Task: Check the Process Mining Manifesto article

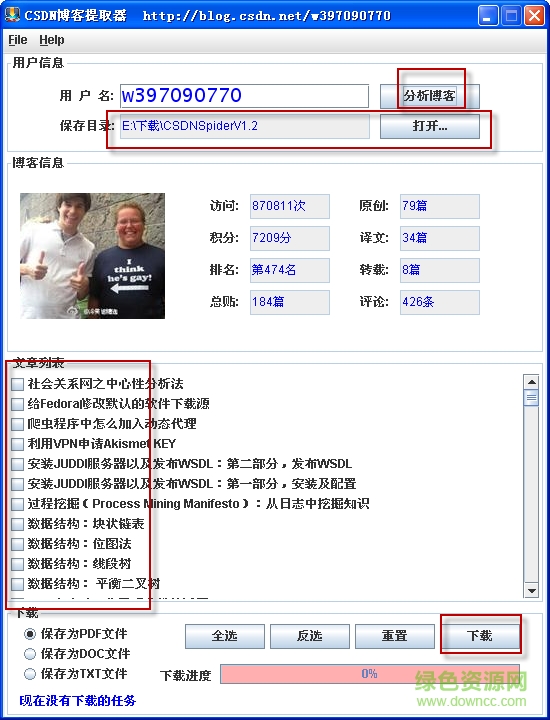Action: [17, 504]
